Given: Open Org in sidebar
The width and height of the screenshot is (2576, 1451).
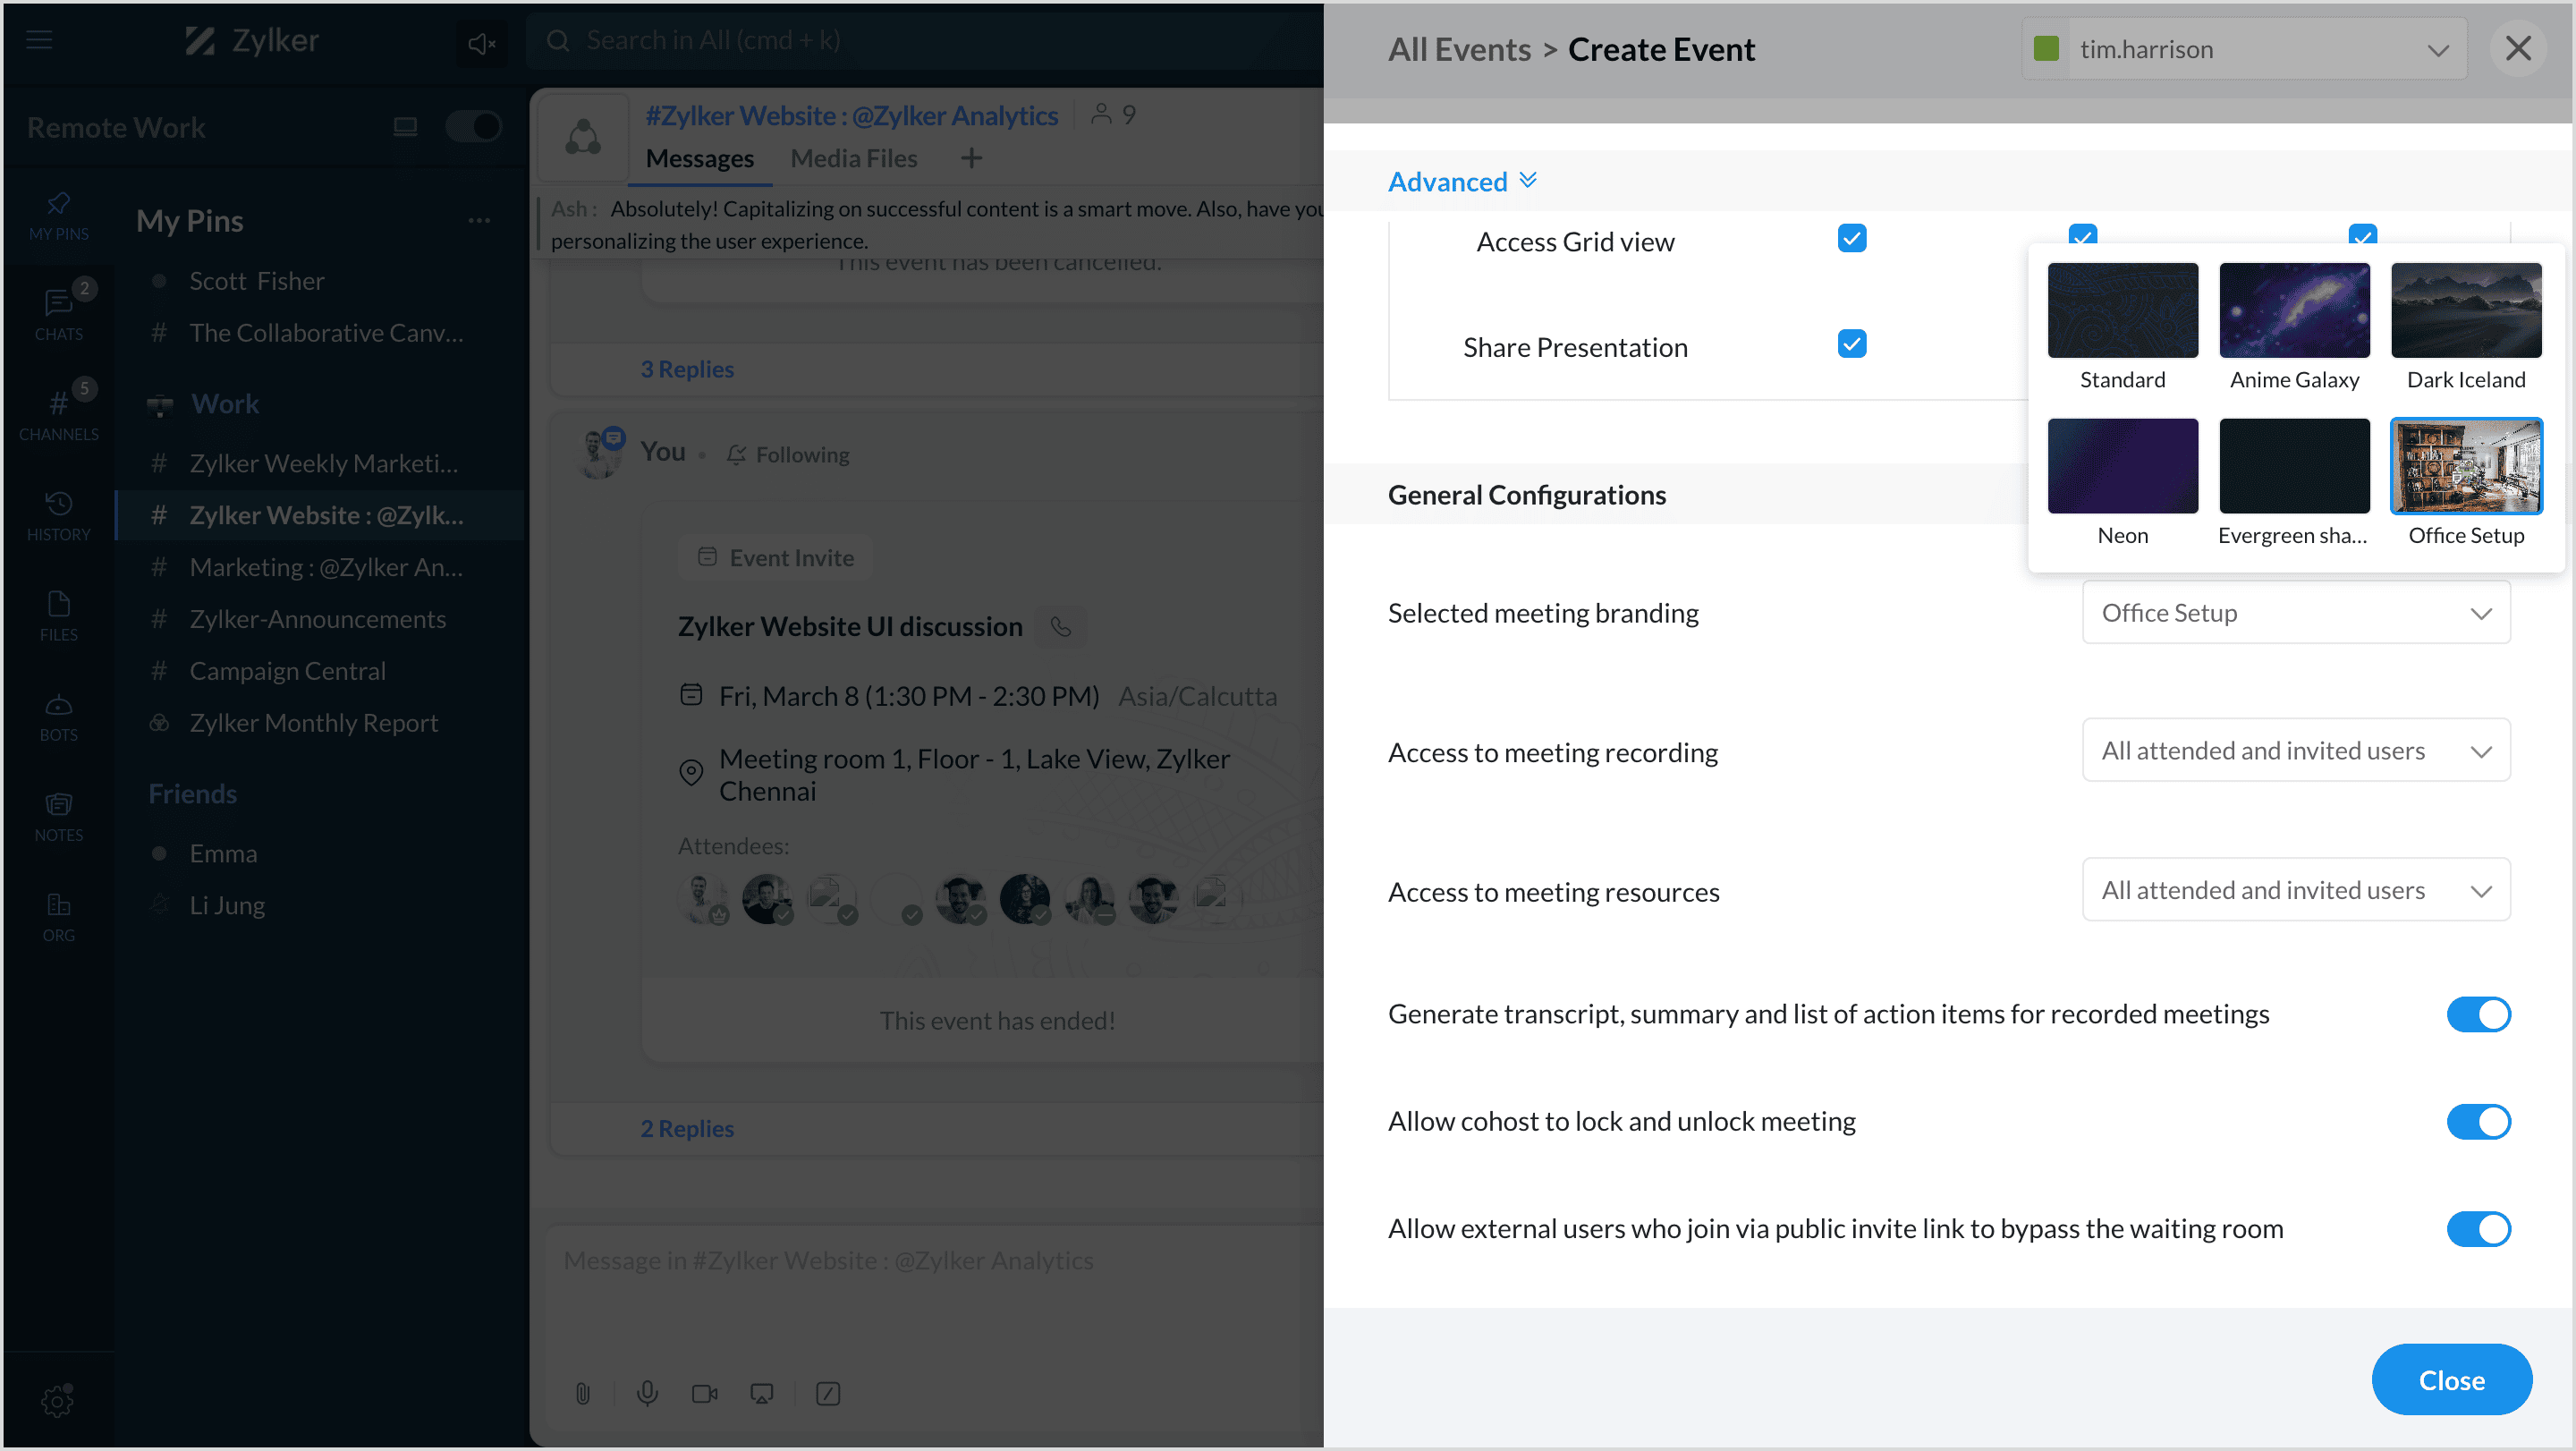Looking at the screenshot, I should click(59, 916).
